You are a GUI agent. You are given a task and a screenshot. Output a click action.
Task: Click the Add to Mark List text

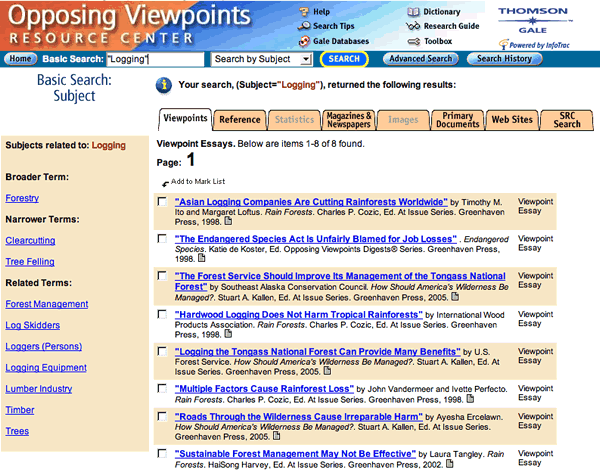[198, 181]
